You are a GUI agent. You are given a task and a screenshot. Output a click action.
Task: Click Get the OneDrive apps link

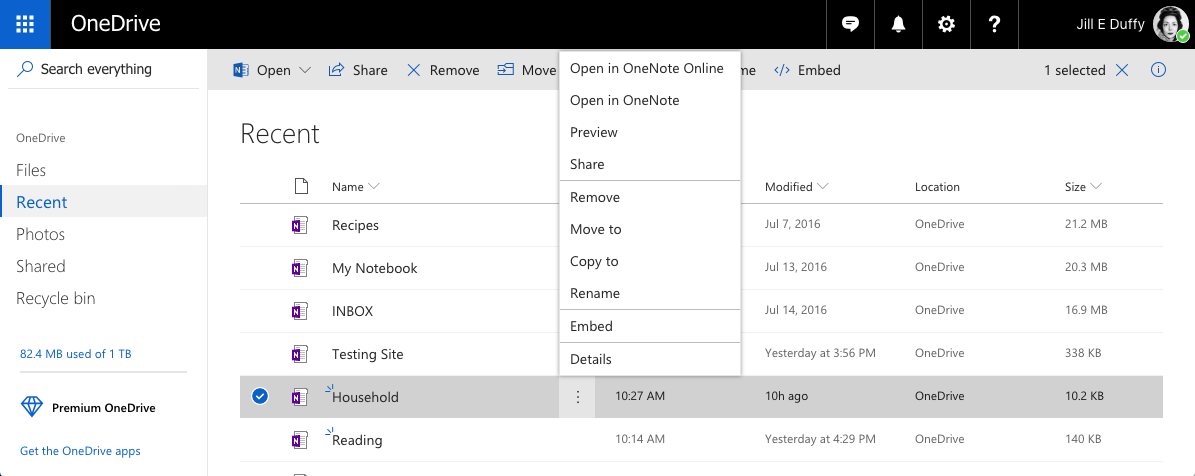coord(80,451)
